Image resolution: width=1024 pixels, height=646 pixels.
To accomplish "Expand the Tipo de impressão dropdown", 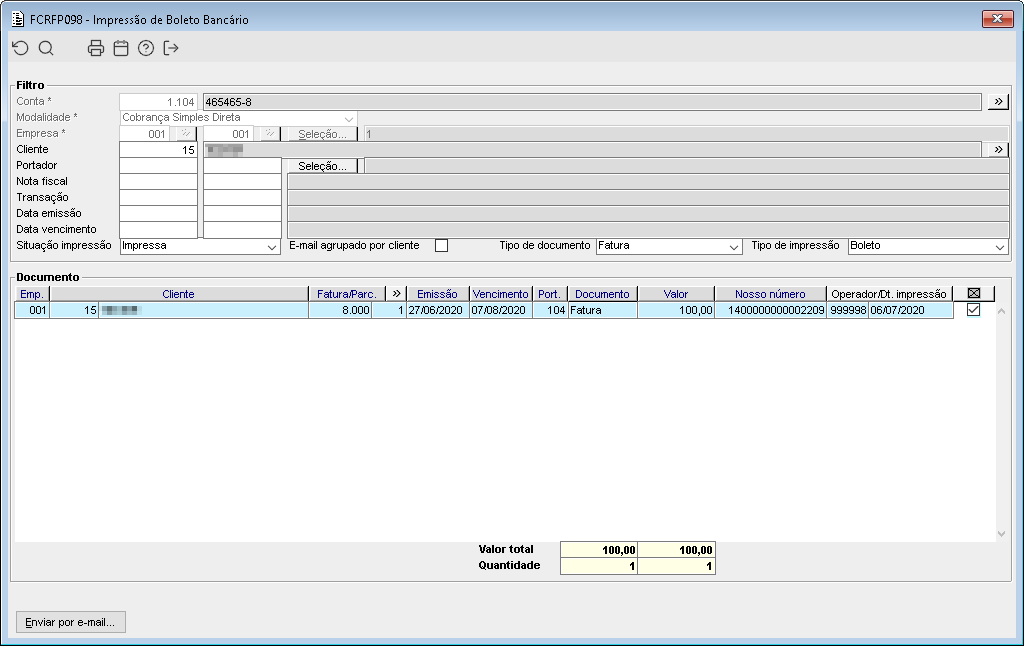I will tap(1000, 246).
